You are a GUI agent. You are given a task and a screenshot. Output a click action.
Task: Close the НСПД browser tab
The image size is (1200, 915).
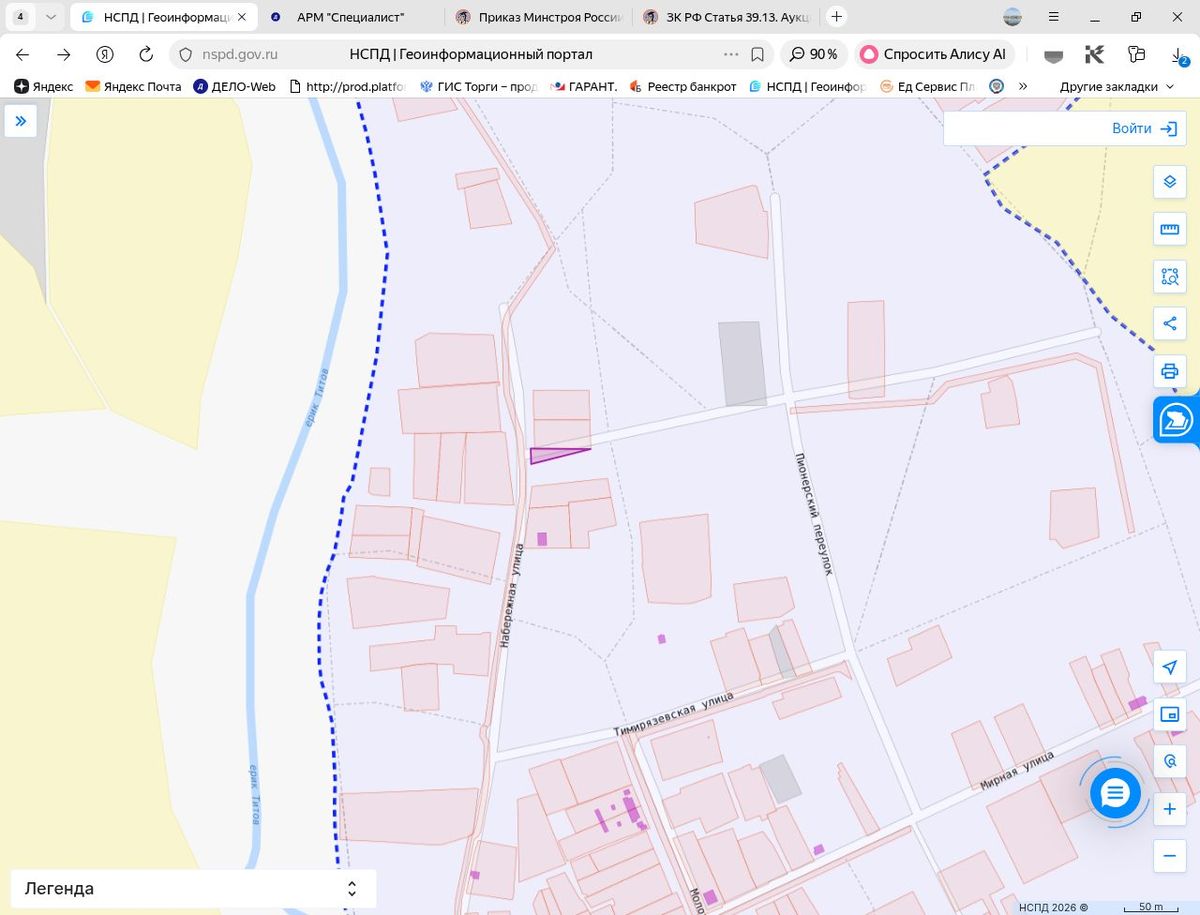click(x=241, y=17)
